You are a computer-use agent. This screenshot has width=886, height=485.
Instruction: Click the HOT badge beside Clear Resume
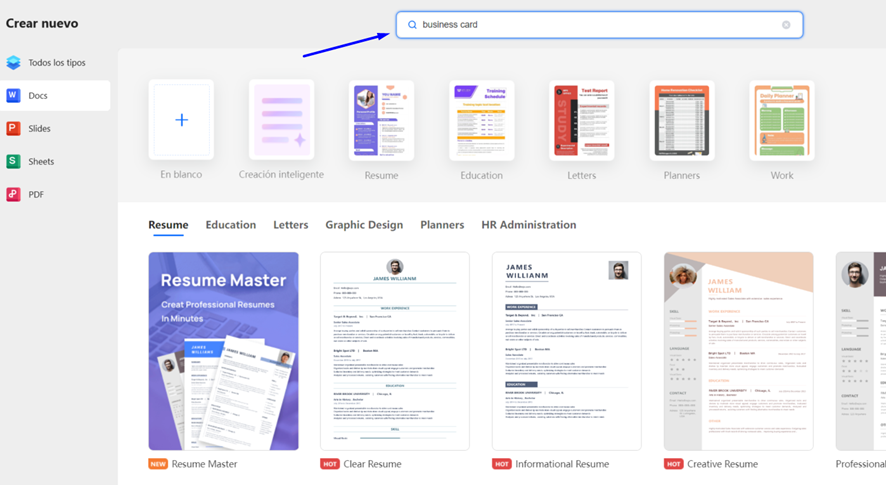[330, 464]
